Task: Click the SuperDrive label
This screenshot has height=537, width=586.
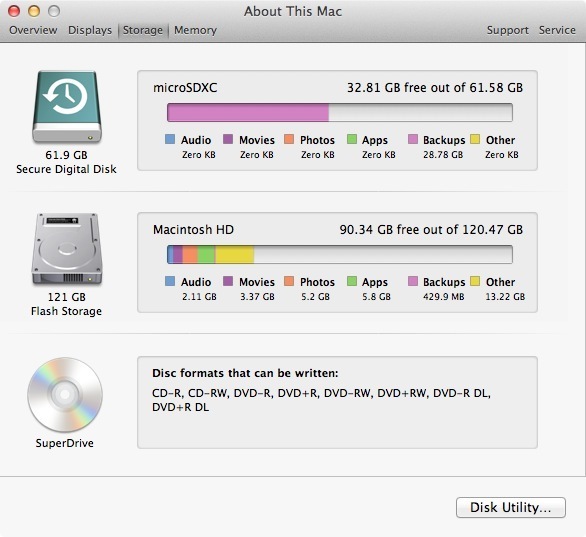Action: [65, 443]
